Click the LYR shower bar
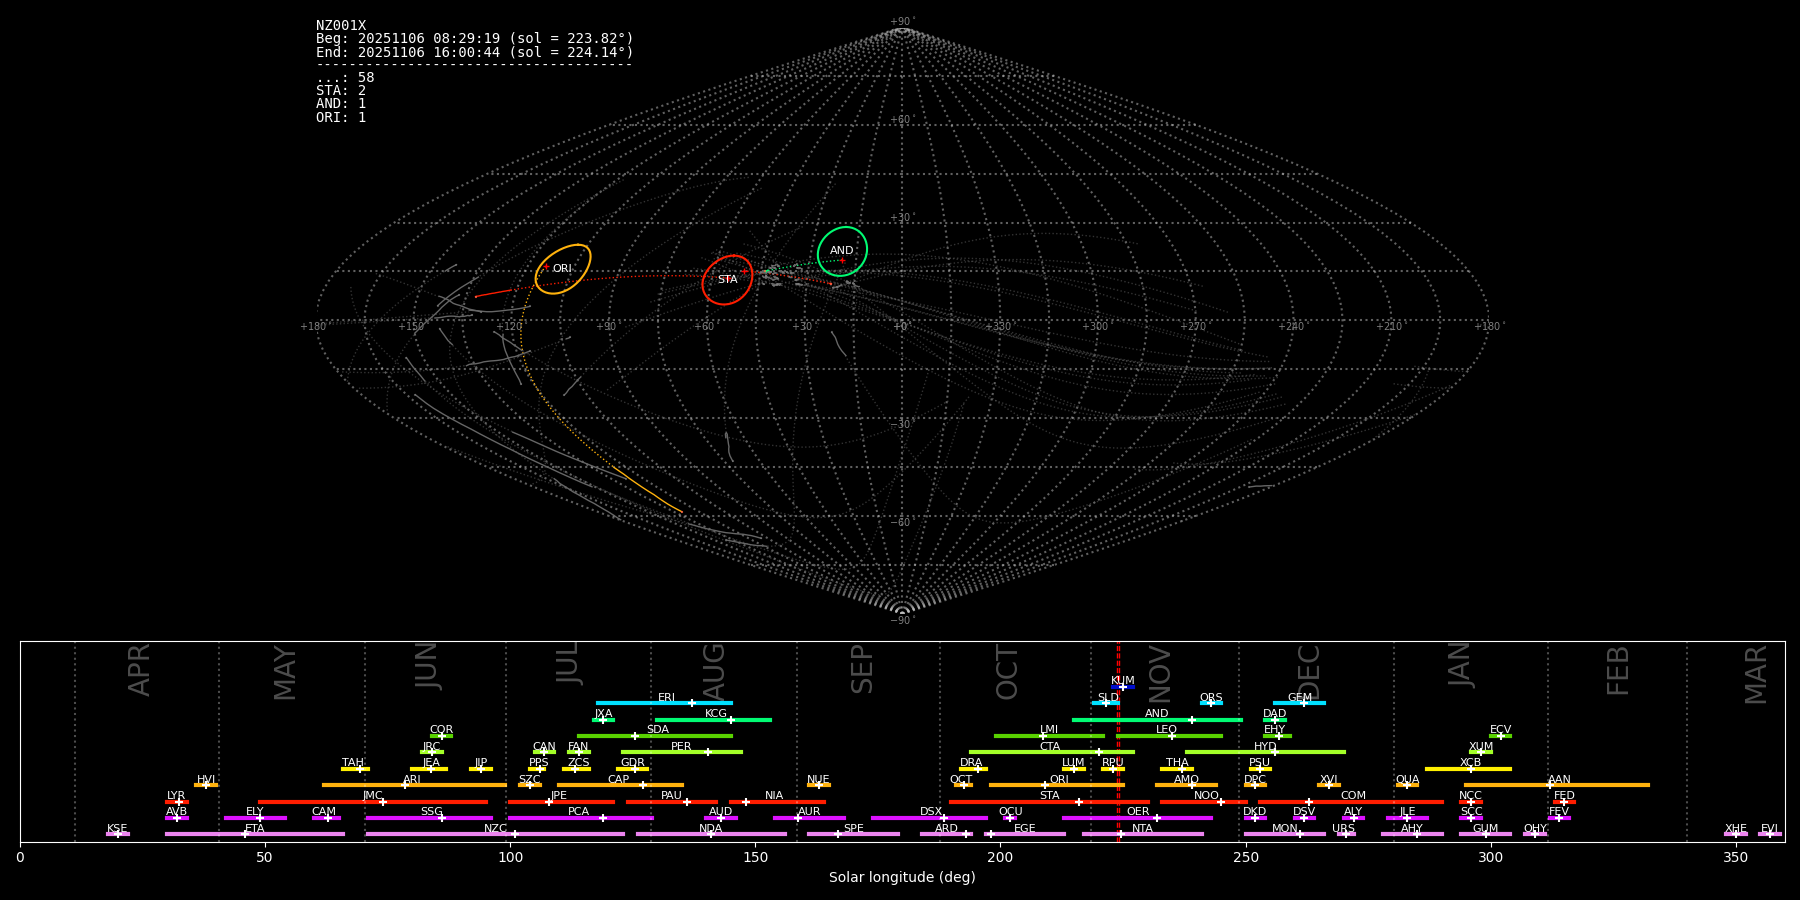Screen dimensions: 1800x900 pos(177,802)
